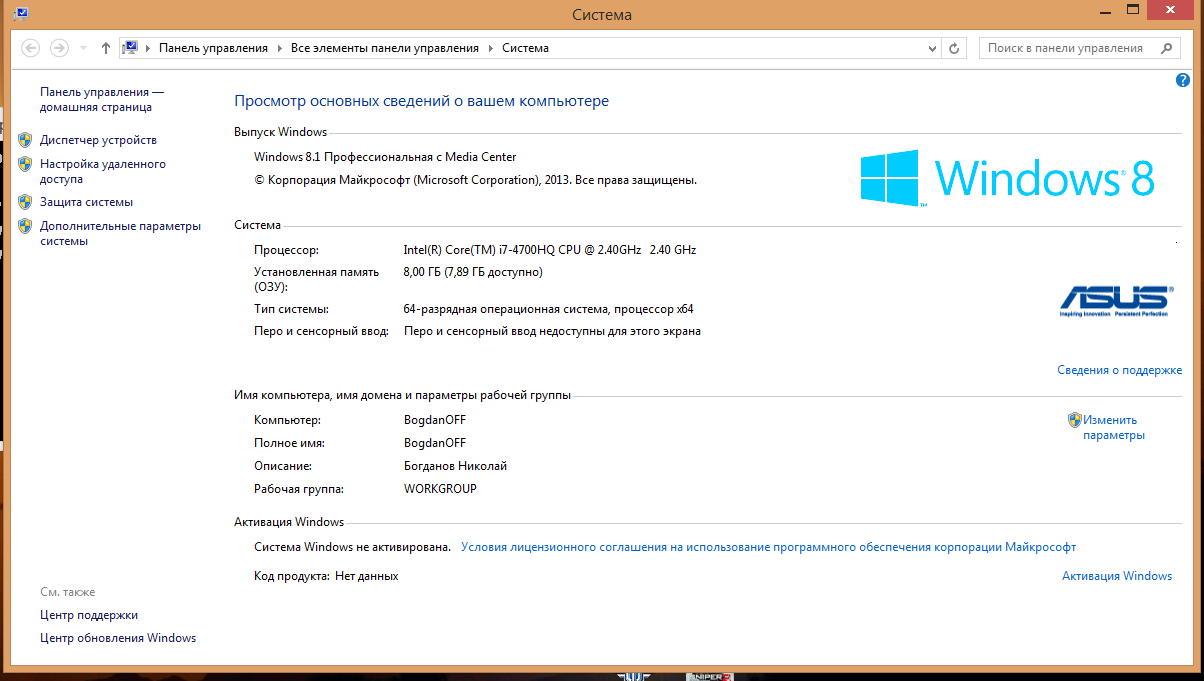1204x681 pixels.
Task: Click 'BogdanOFF' in the 'Компьютер' row
Action: pyautogui.click(x=435, y=420)
